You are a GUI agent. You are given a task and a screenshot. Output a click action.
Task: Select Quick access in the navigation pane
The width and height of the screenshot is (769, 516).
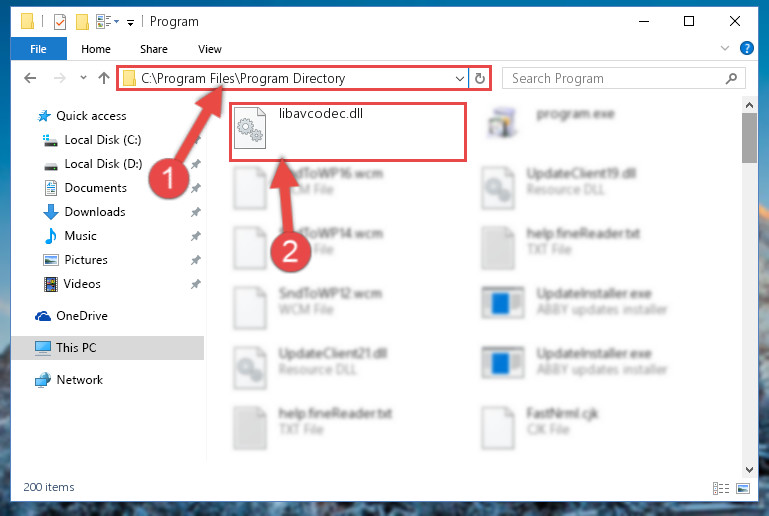click(x=81, y=116)
